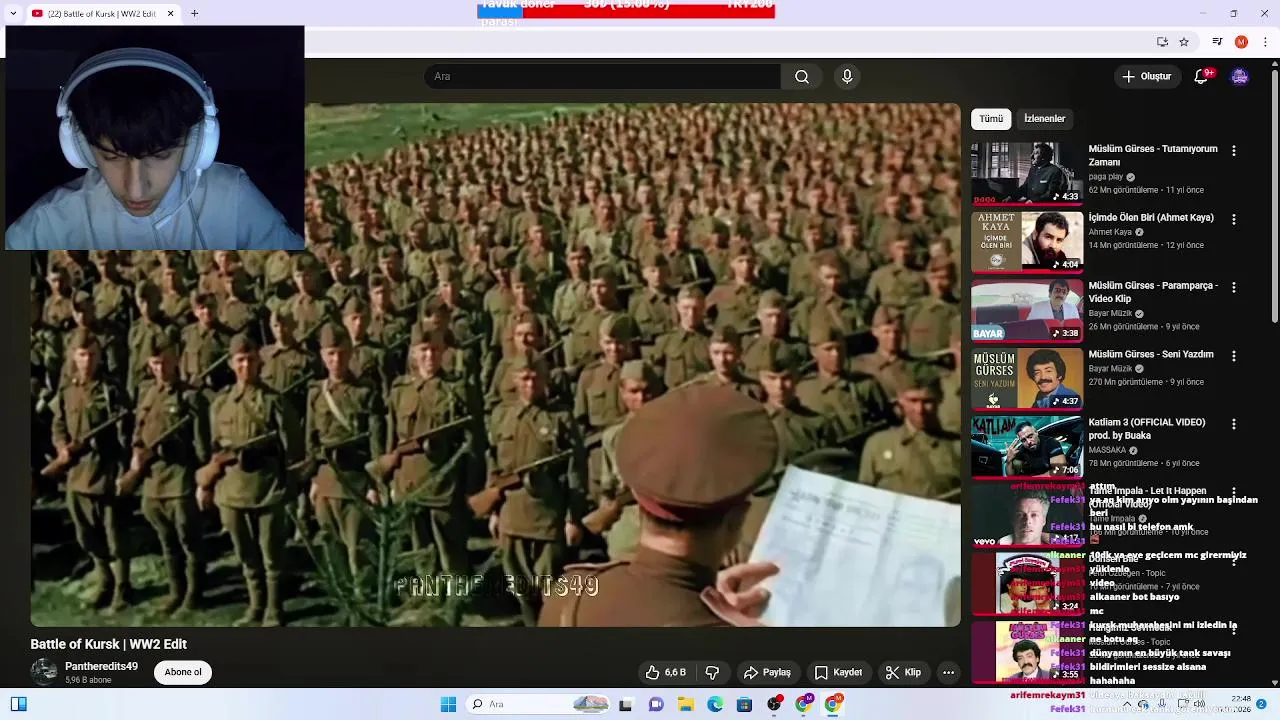1280x720 pixels.
Task: Open the Pantheredits49 channel name link
Action: tap(101, 666)
